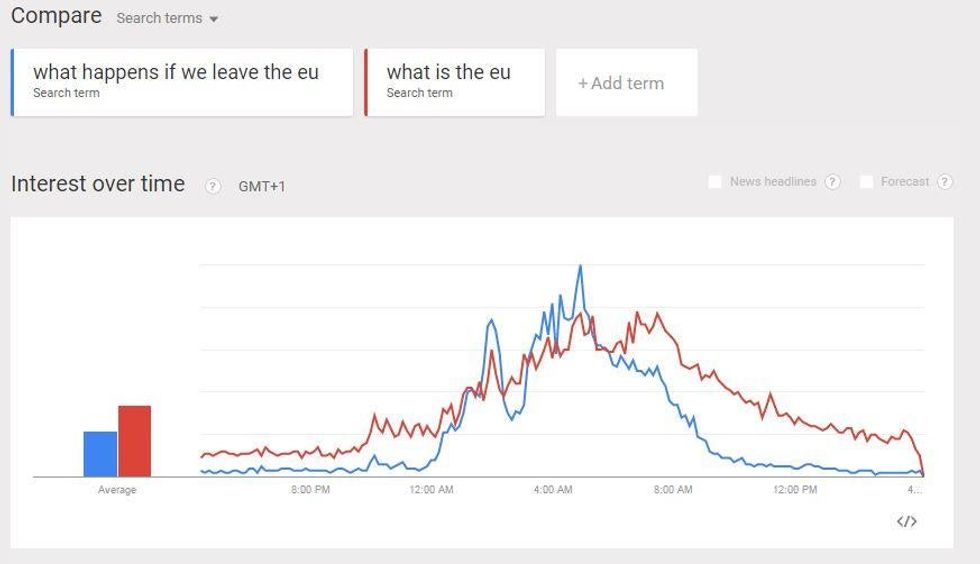The width and height of the screenshot is (980, 564).
Task: Click the highest peak of the blue line
Action: 580,267
